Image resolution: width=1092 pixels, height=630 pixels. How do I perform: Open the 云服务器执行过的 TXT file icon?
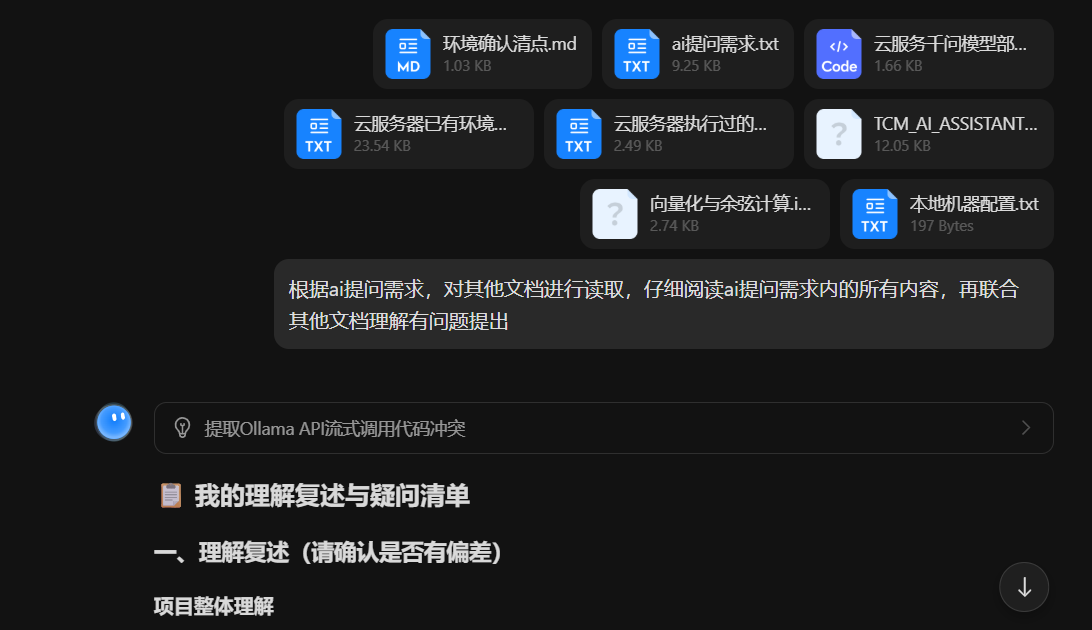click(x=578, y=134)
